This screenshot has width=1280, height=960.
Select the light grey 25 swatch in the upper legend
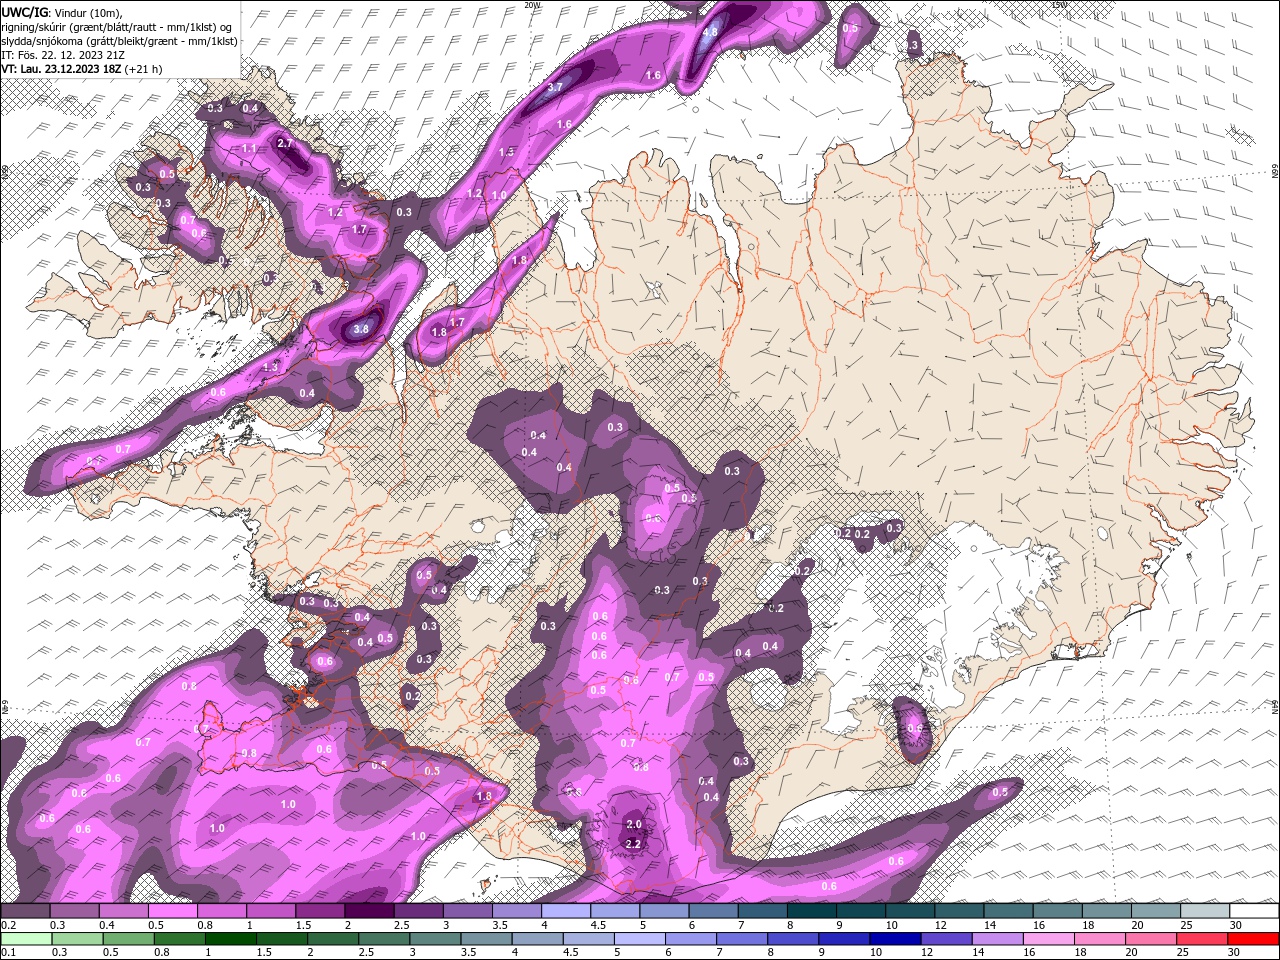(1206, 911)
